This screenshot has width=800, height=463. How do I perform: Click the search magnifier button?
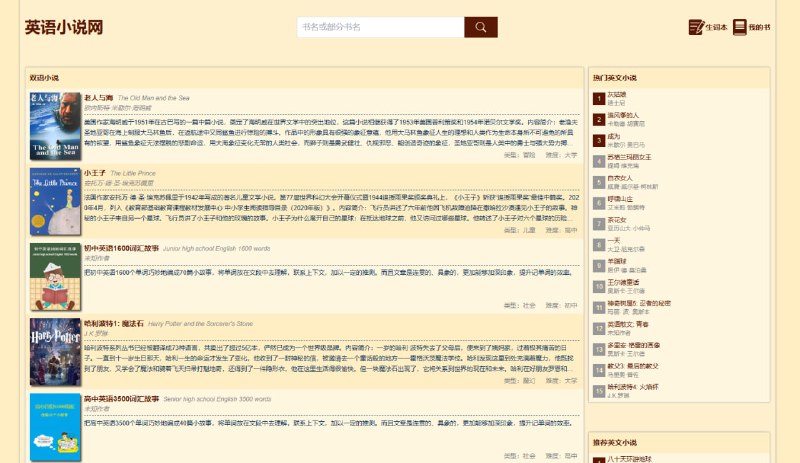pyautogui.click(x=480, y=27)
